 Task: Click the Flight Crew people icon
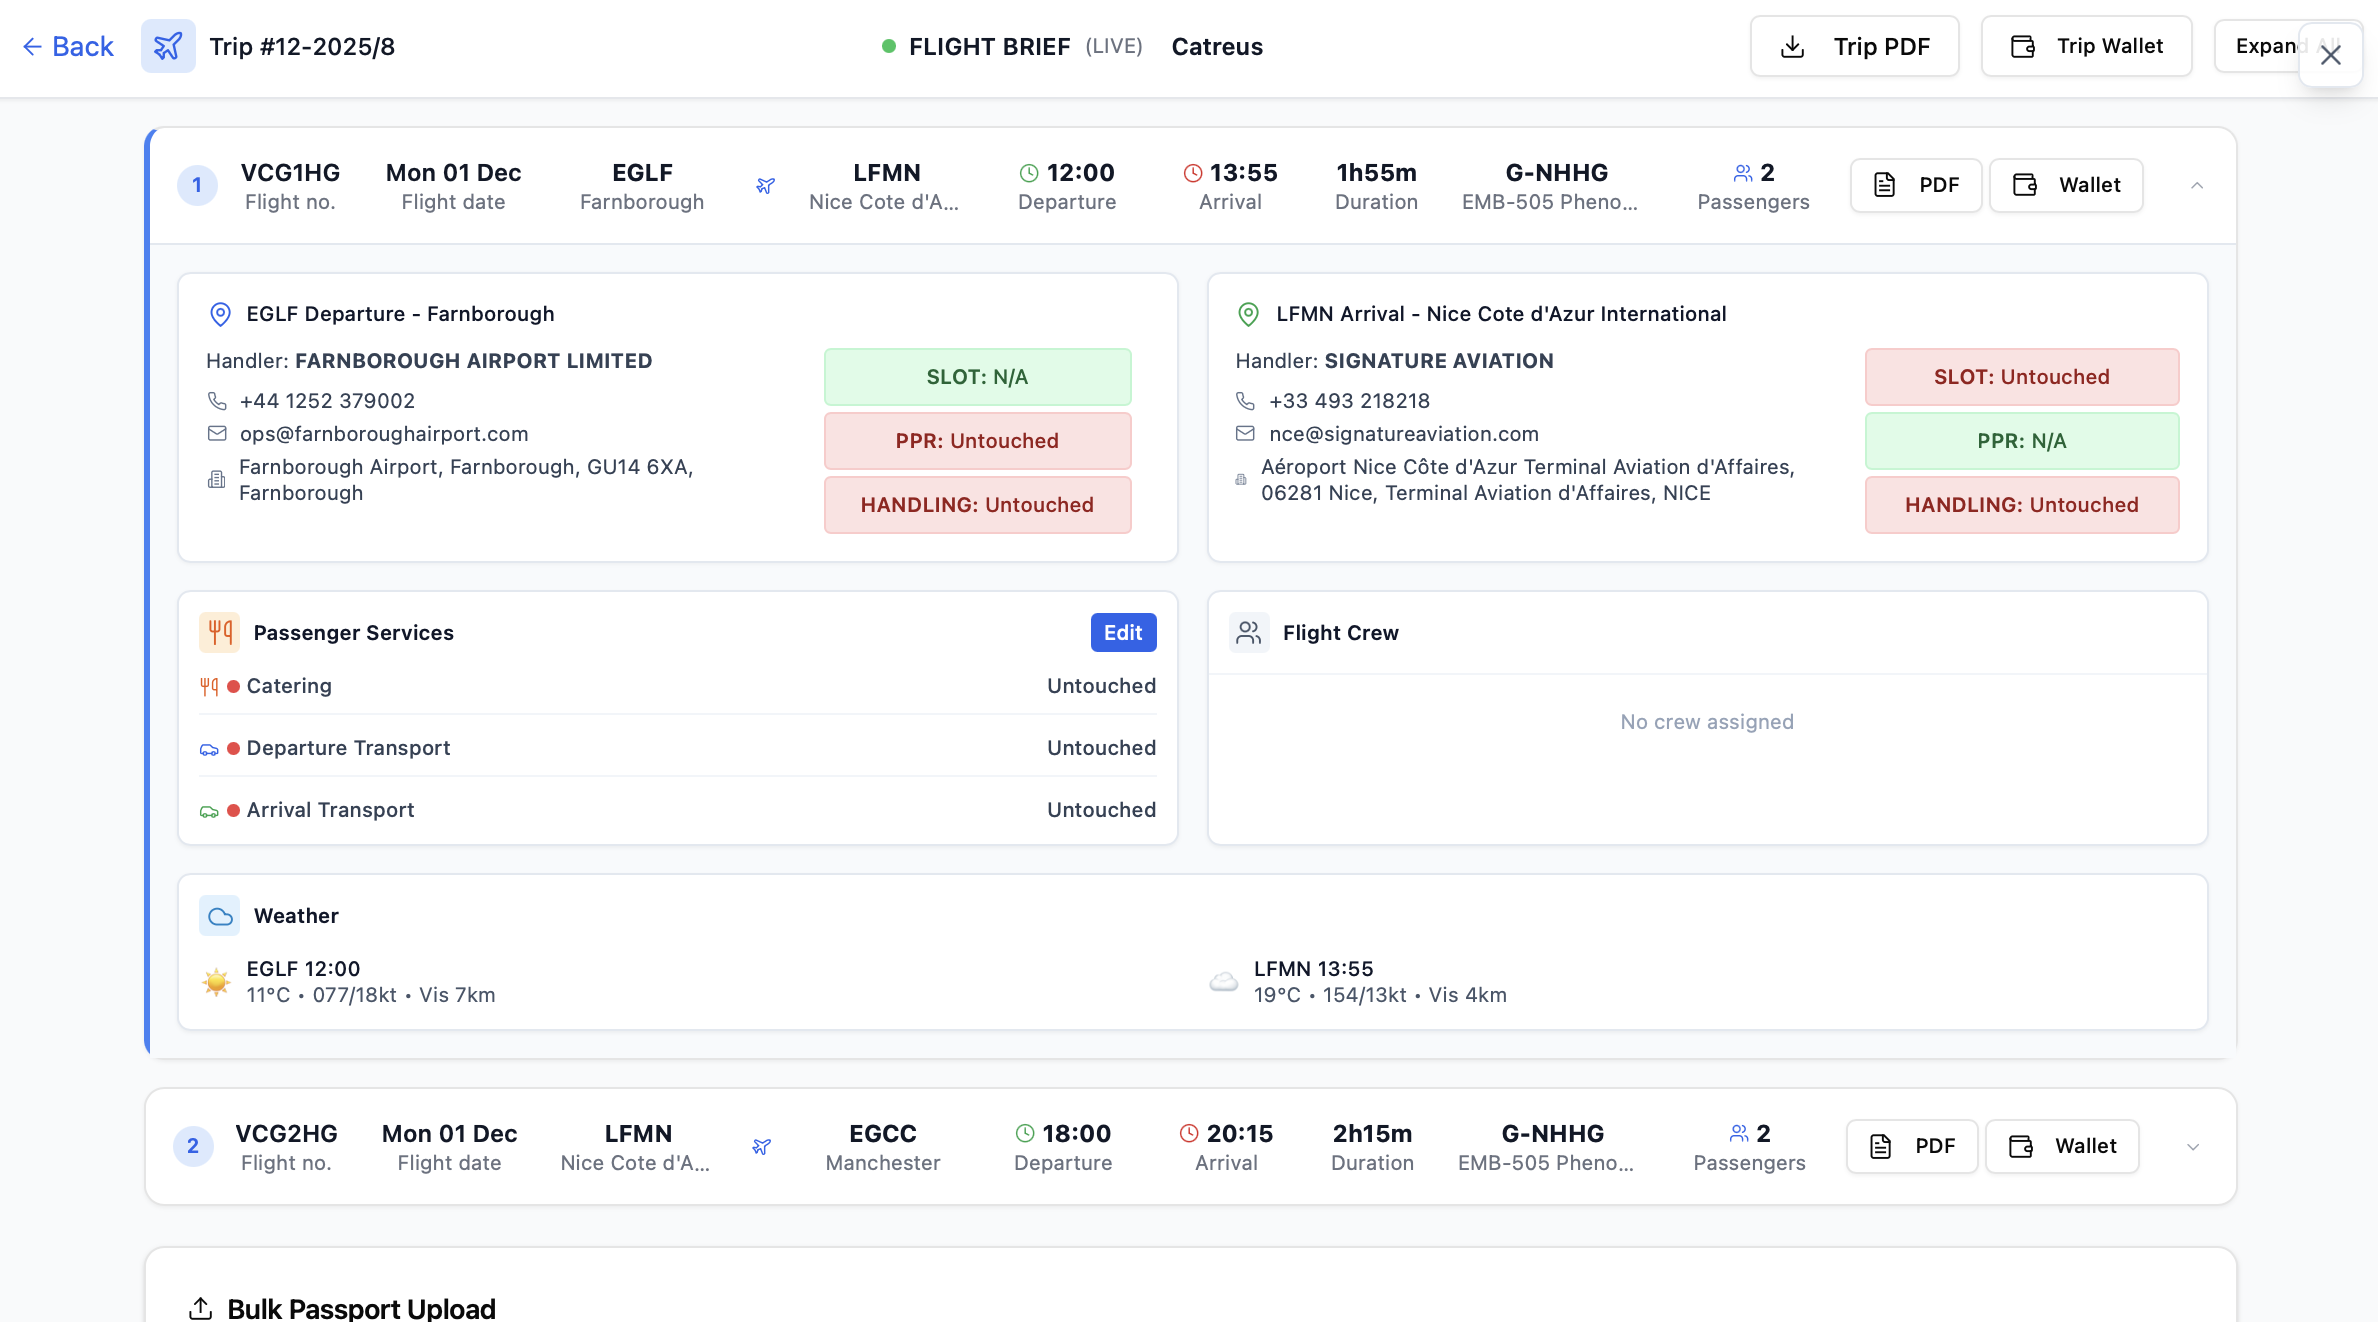tap(1248, 632)
